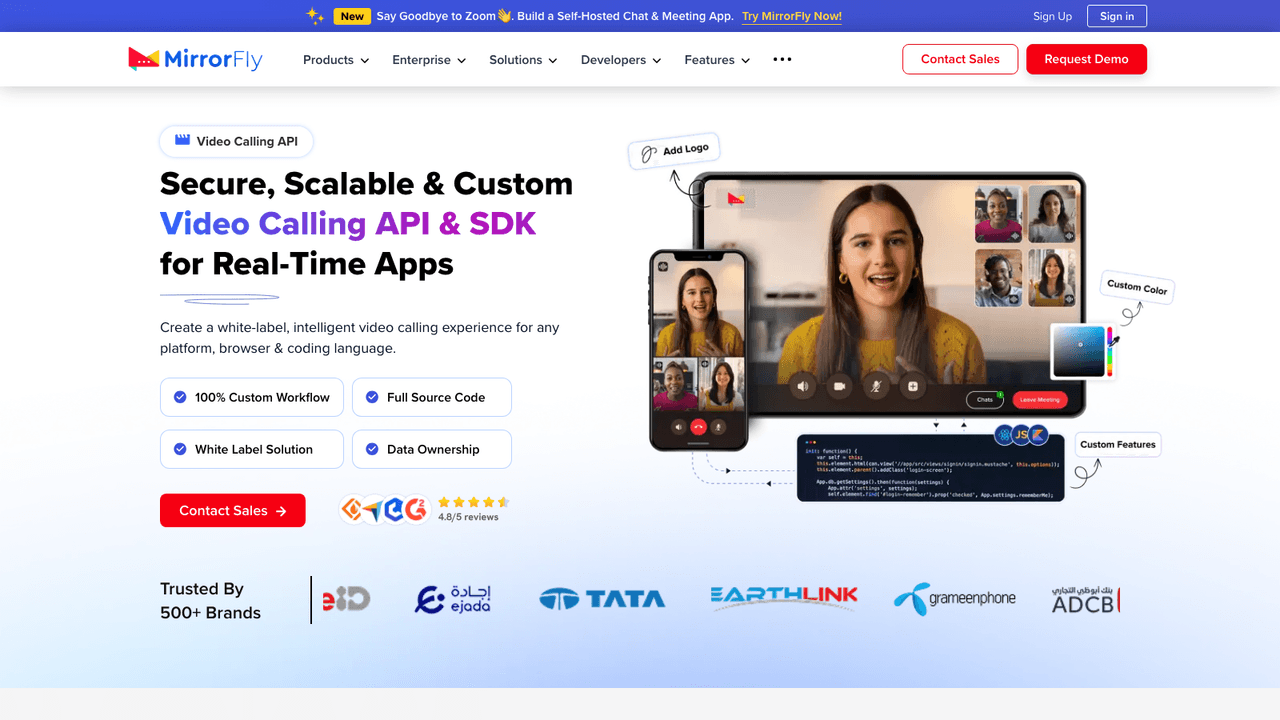Click the Sign Up link
Image resolution: width=1280 pixels, height=720 pixels.
(x=1052, y=16)
